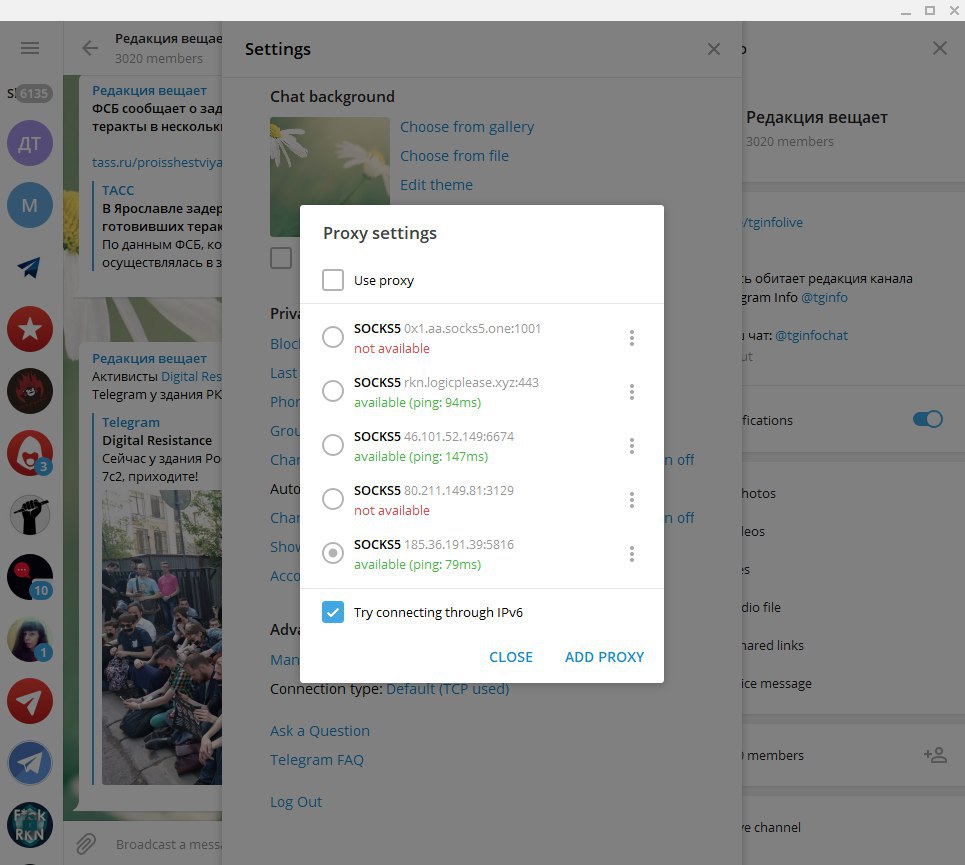This screenshot has width=965, height=865.
Task: Open the girl portrait avatar with badge 1
Action: pyautogui.click(x=30, y=639)
